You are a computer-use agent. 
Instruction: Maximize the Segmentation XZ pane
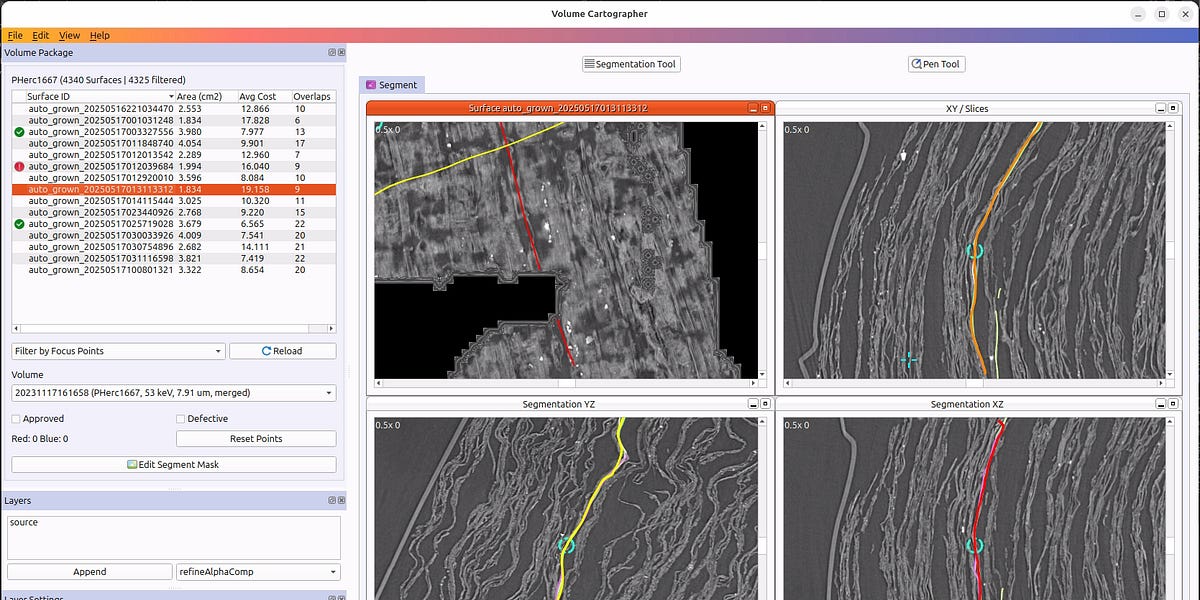(1173, 404)
